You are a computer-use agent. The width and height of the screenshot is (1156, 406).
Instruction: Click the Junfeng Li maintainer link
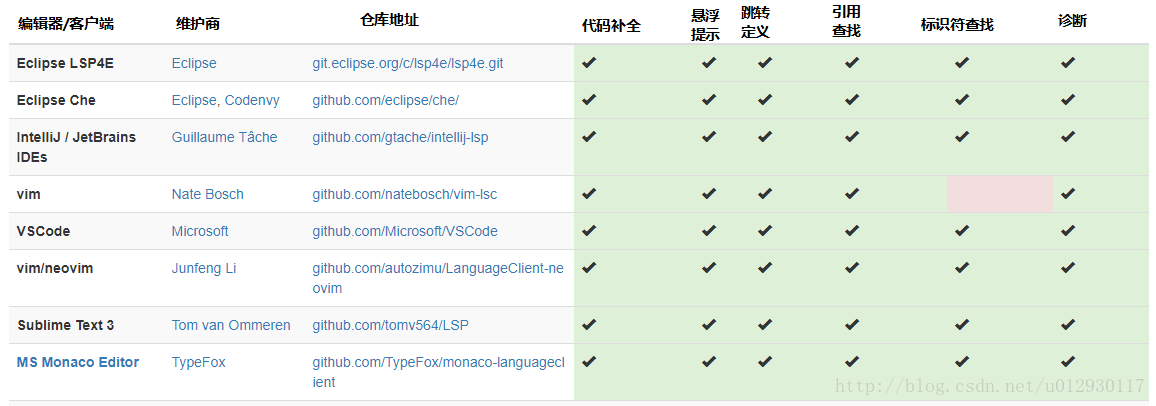203,268
